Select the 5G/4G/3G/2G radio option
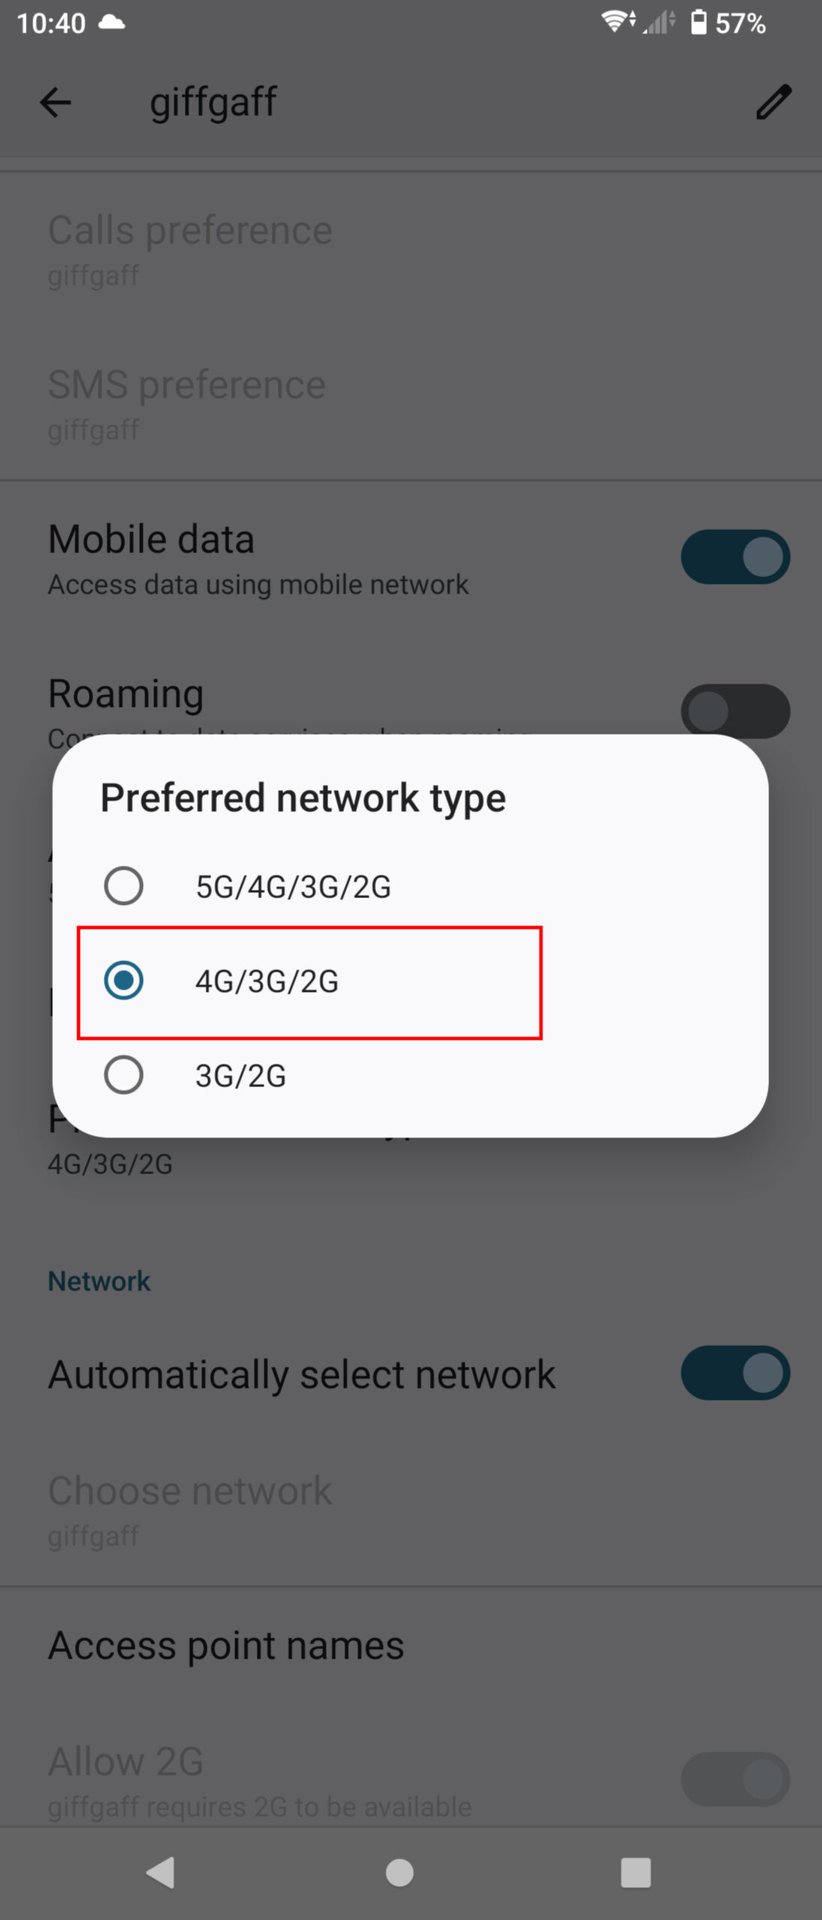The image size is (822, 1920). [124, 886]
